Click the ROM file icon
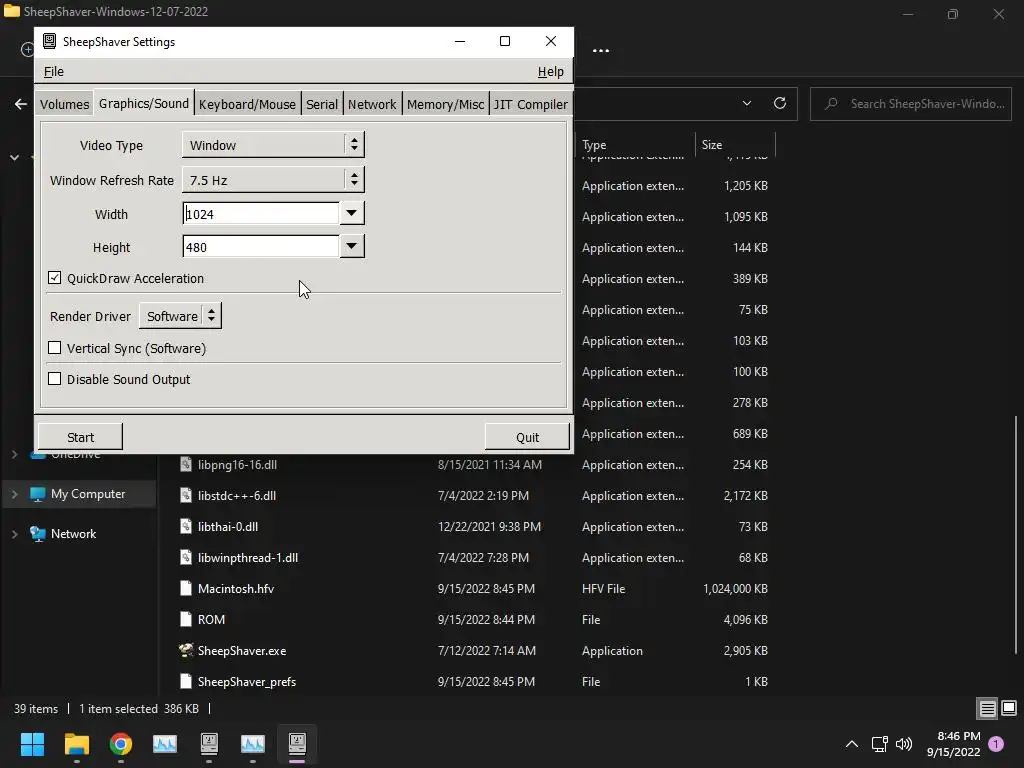 click(186, 620)
